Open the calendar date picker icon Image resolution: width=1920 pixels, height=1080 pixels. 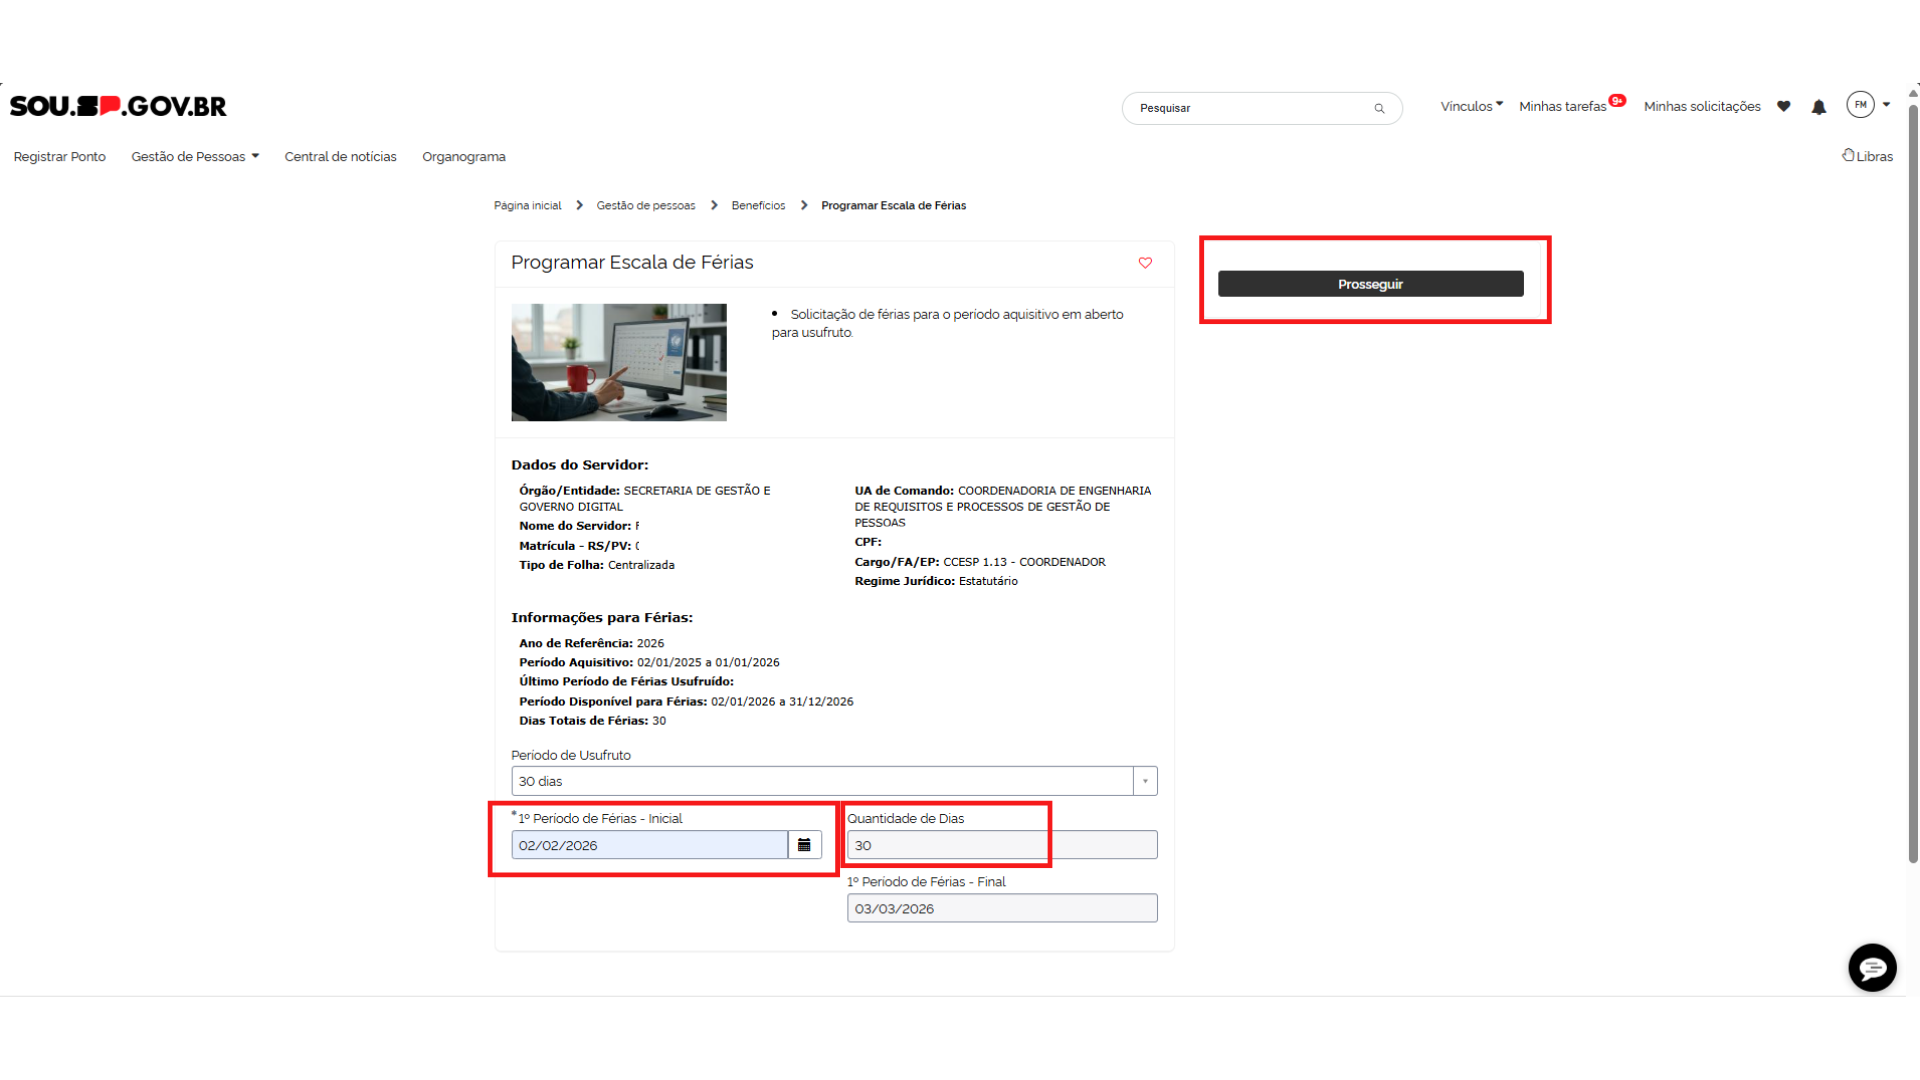(804, 845)
